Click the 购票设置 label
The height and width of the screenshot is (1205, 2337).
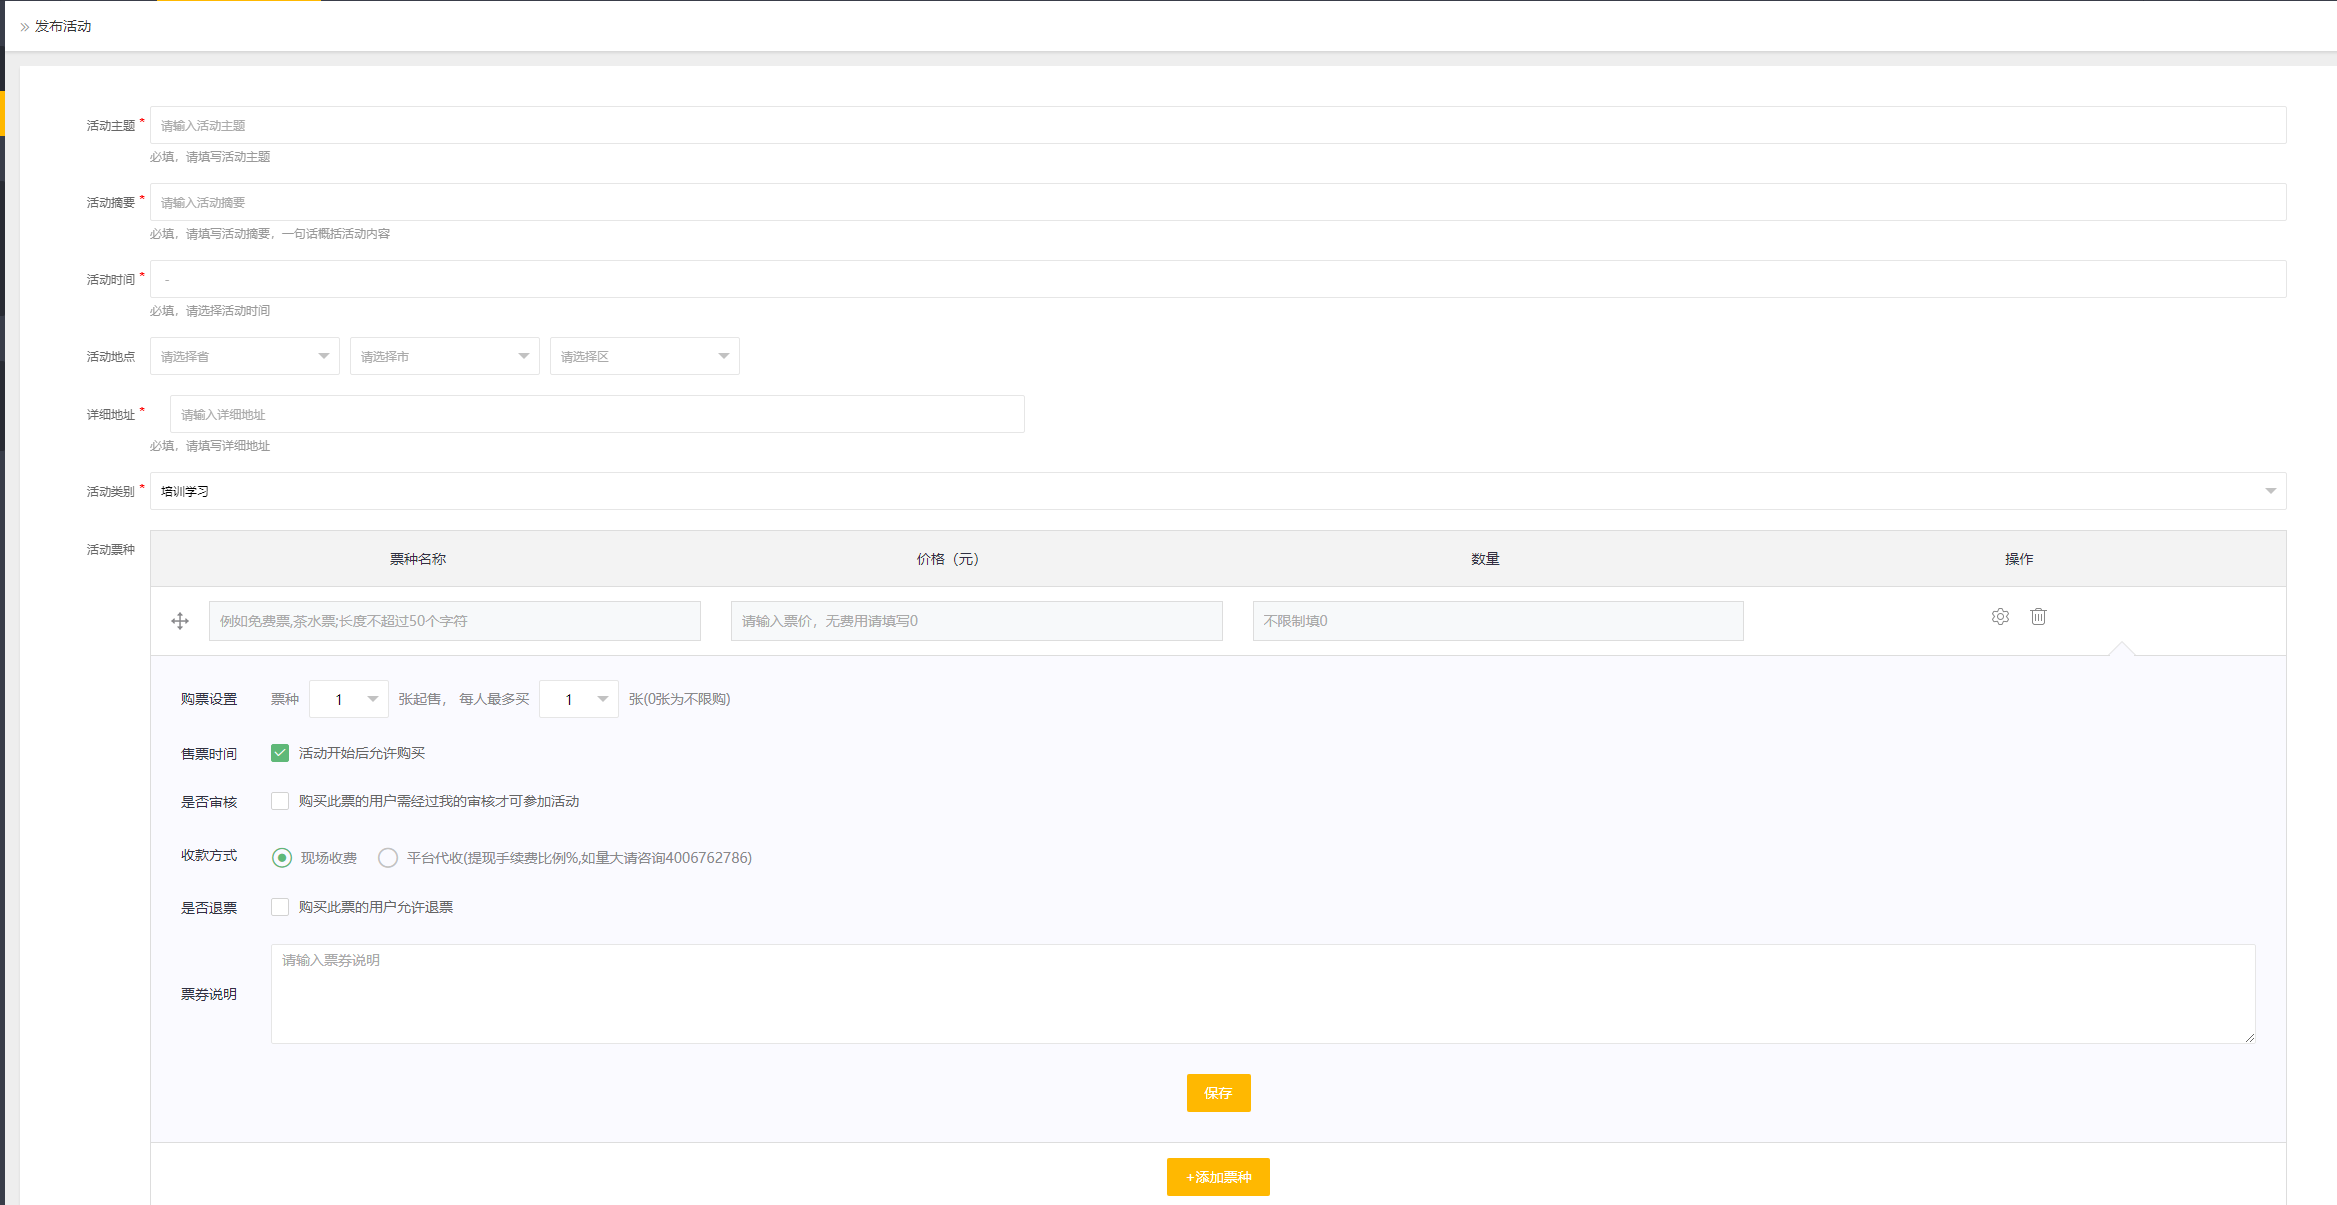tap(209, 699)
